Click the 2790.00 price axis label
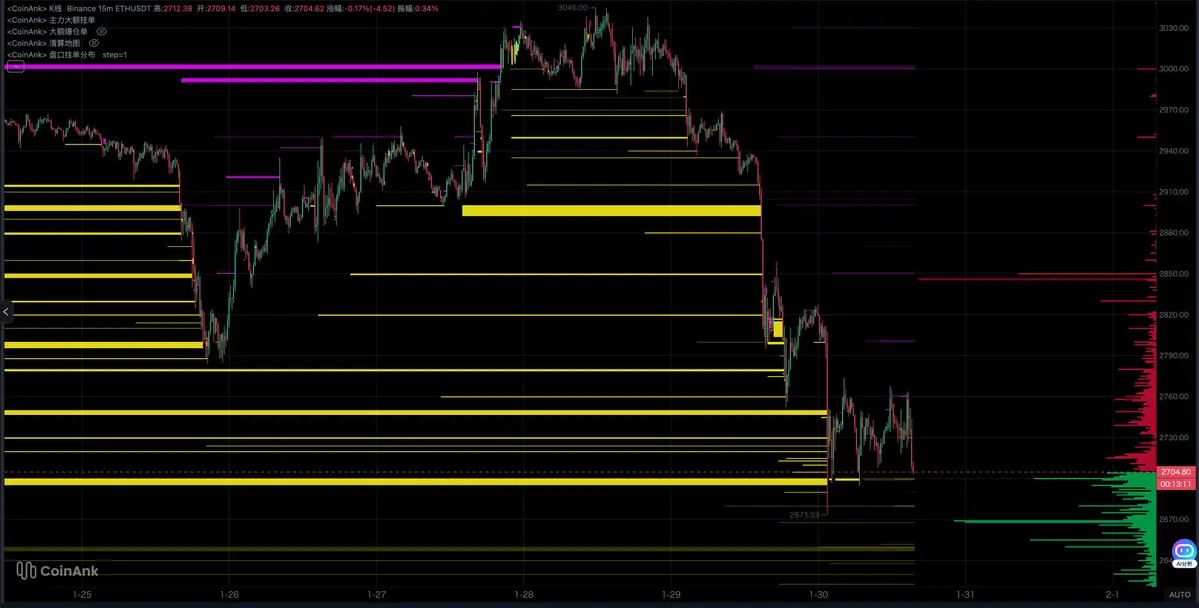The height and width of the screenshot is (608, 1199). coord(1174,356)
